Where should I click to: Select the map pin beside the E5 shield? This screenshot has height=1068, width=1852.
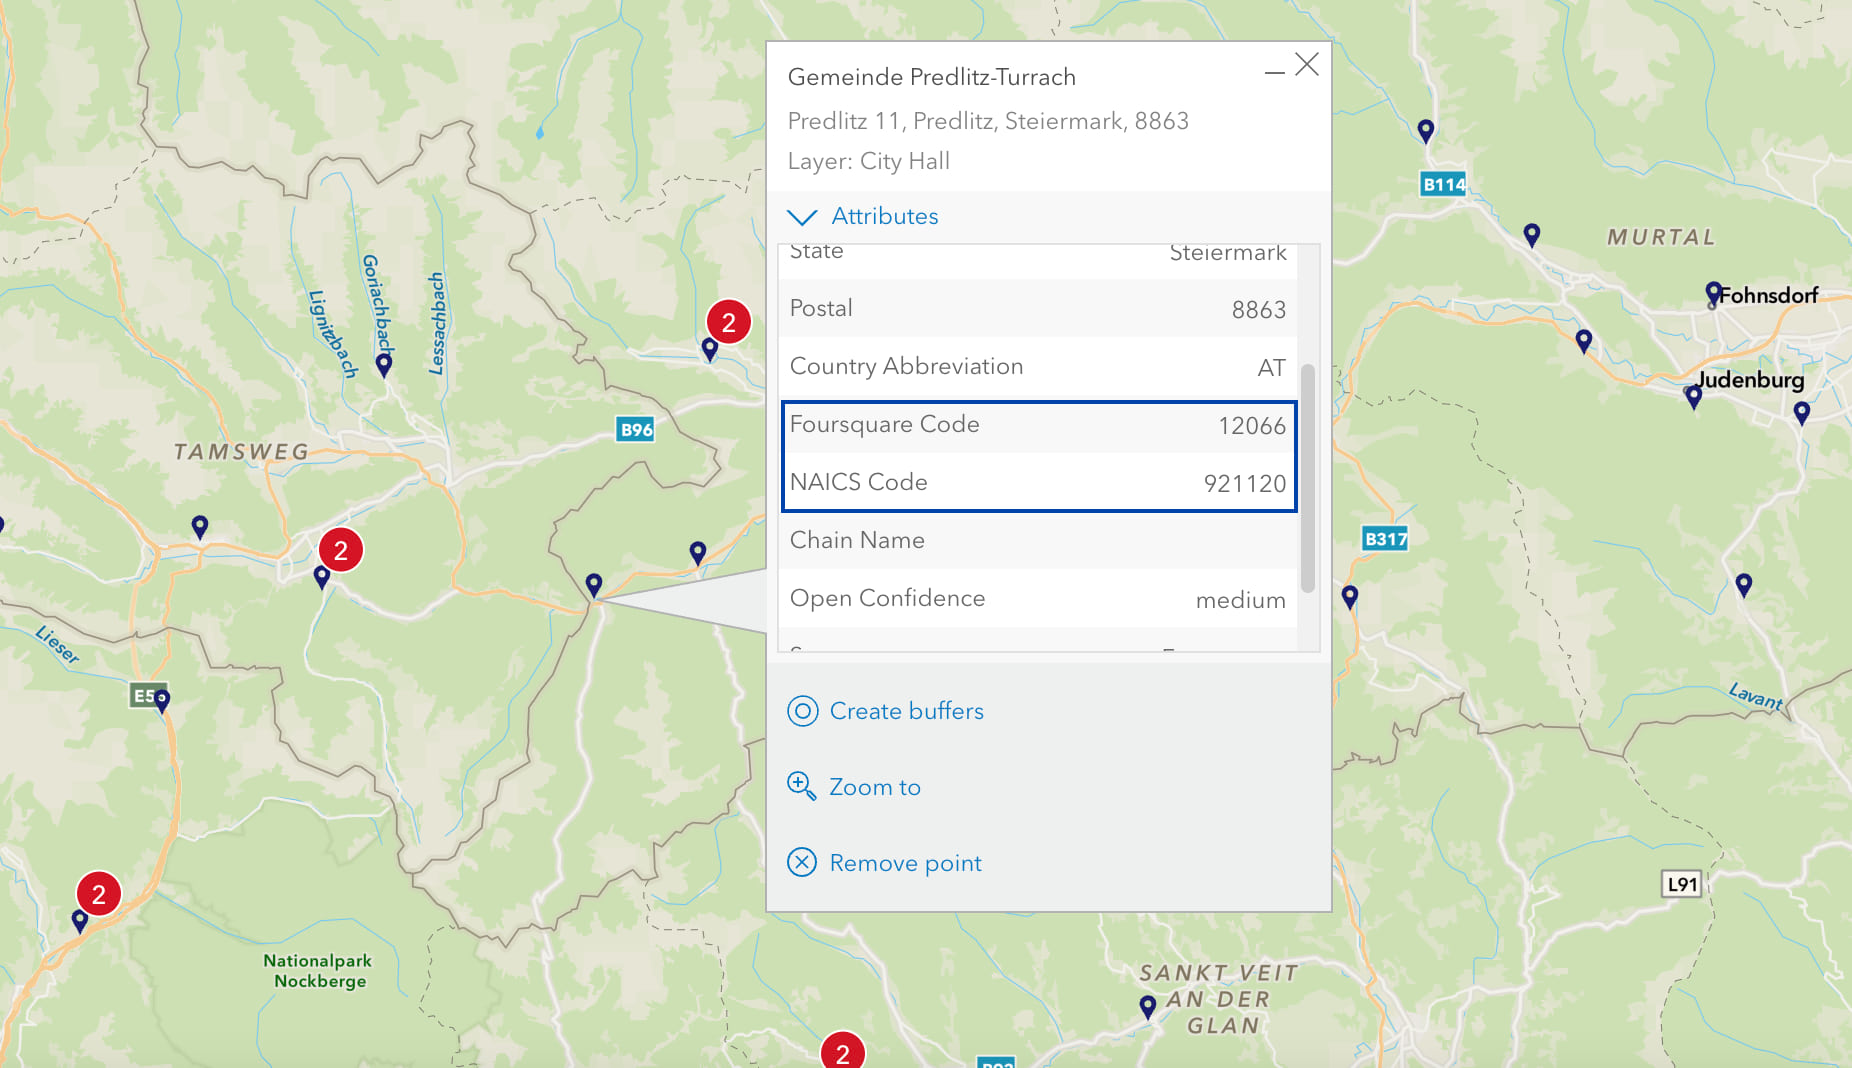click(x=162, y=700)
